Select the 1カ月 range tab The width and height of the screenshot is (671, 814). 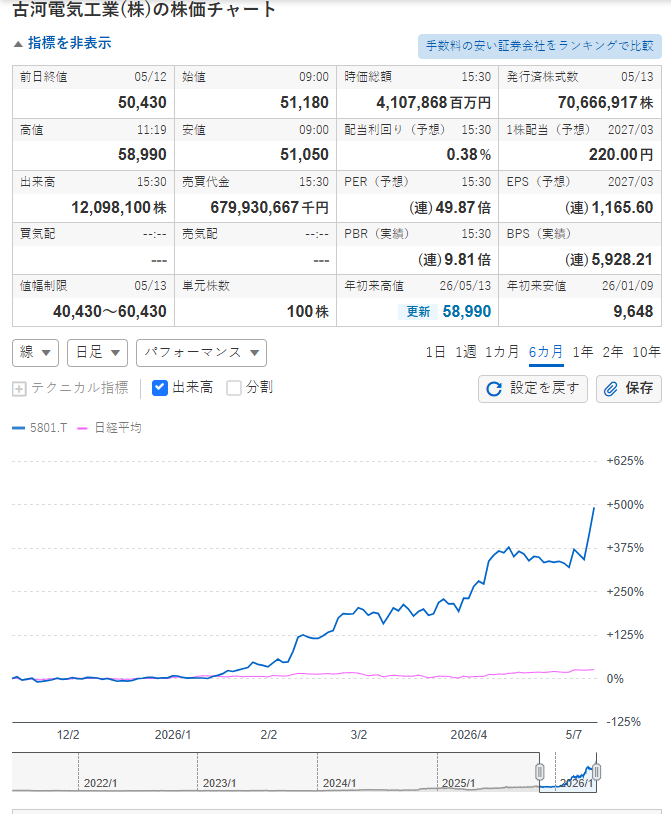tap(502, 352)
